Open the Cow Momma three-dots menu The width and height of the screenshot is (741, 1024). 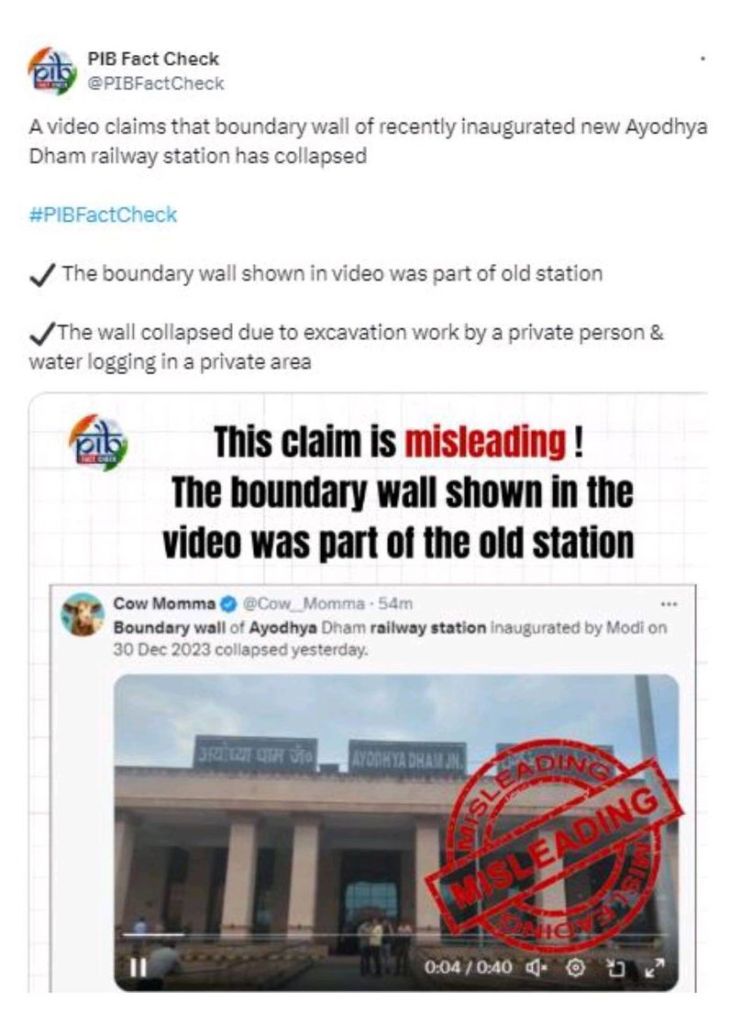click(x=669, y=604)
